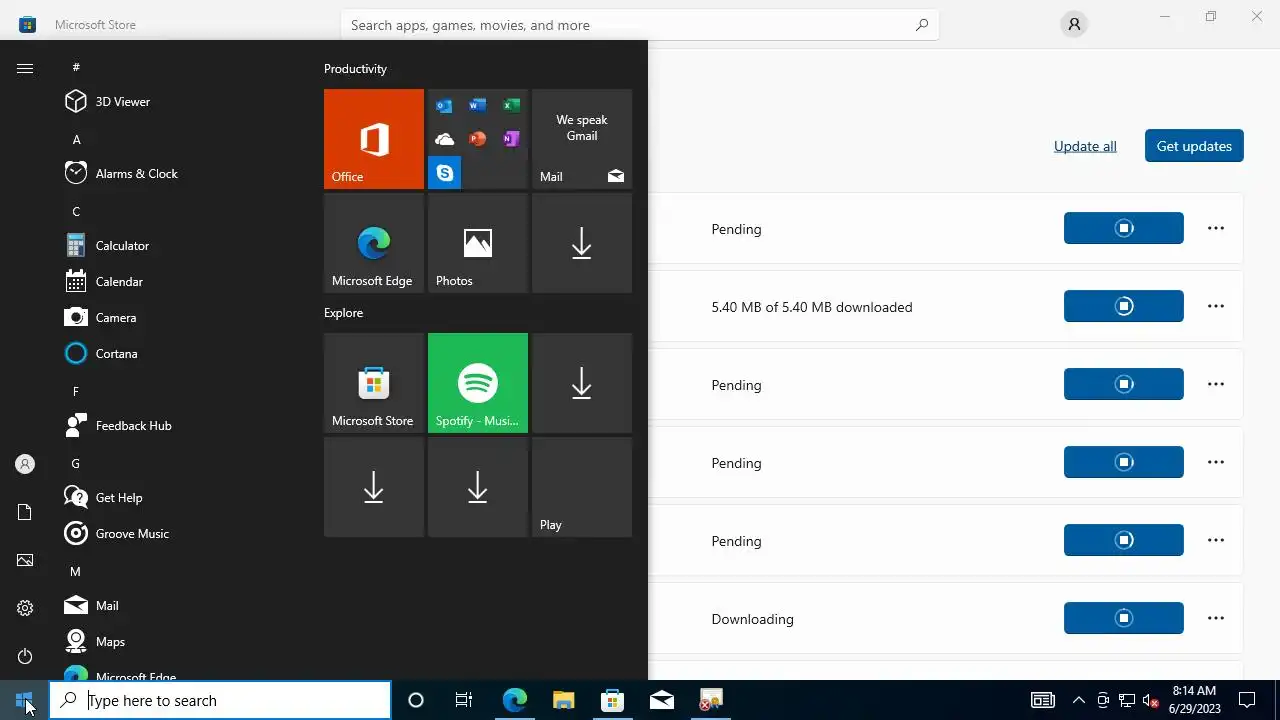Open Pictures from the Start sidebar
Screen dimensions: 1280x720
click(25, 560)
